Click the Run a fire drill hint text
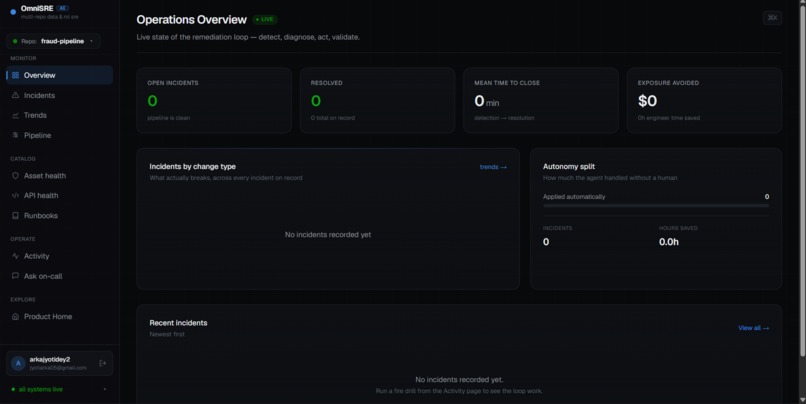806x404 pixels. click(x=459, y=391)
